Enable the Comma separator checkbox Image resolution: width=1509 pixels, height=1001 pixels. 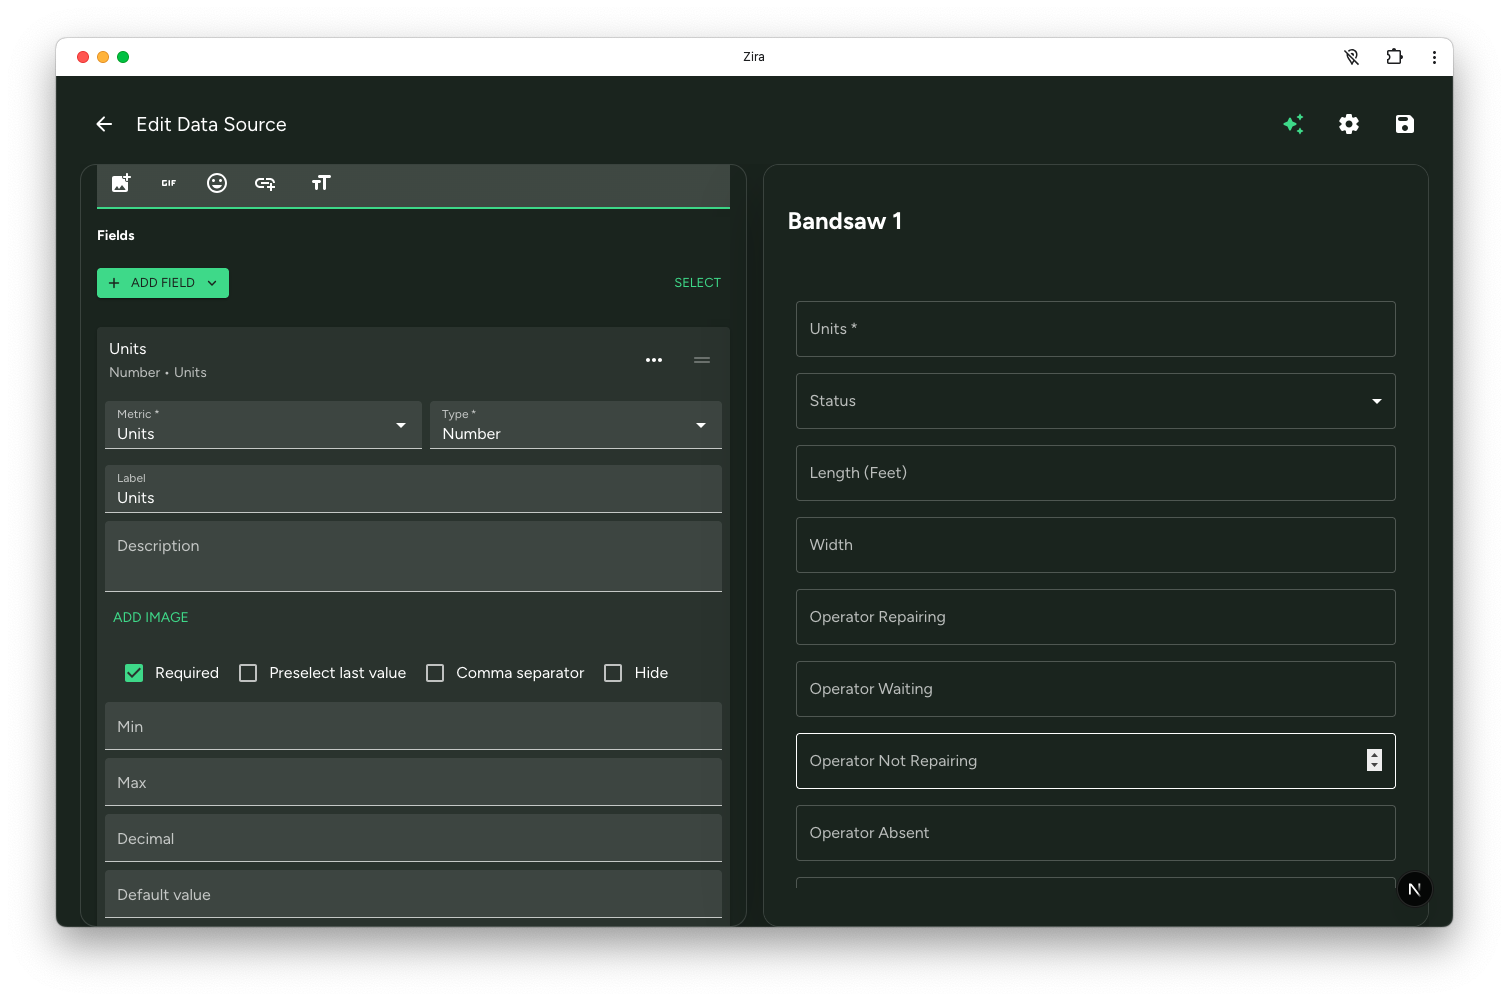click(435, 673)
